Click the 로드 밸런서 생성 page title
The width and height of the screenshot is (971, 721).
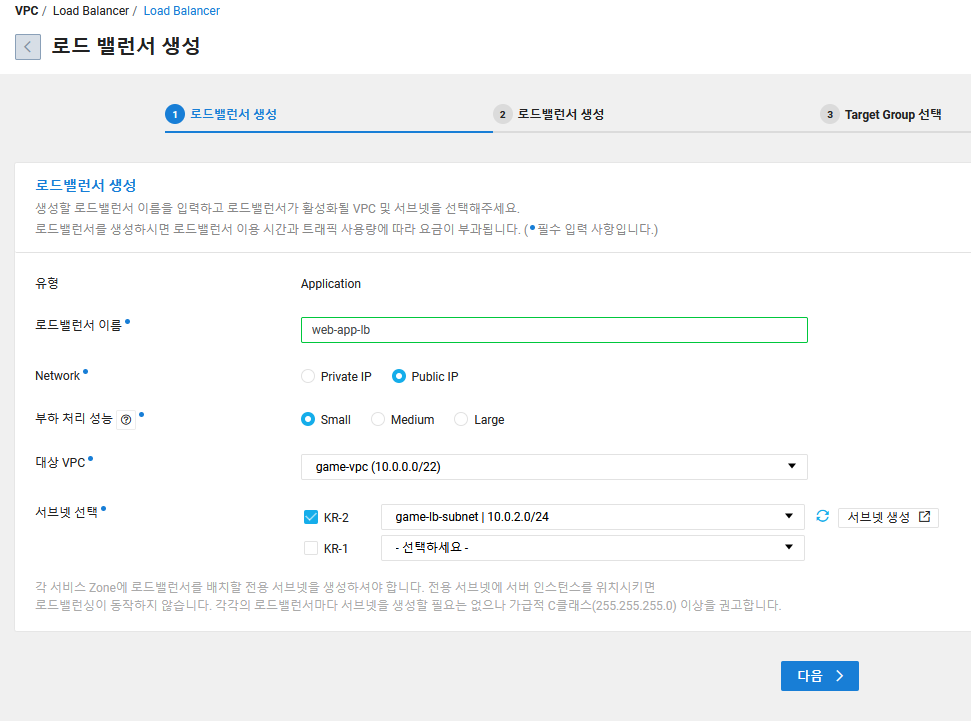[x=126, y=46]
